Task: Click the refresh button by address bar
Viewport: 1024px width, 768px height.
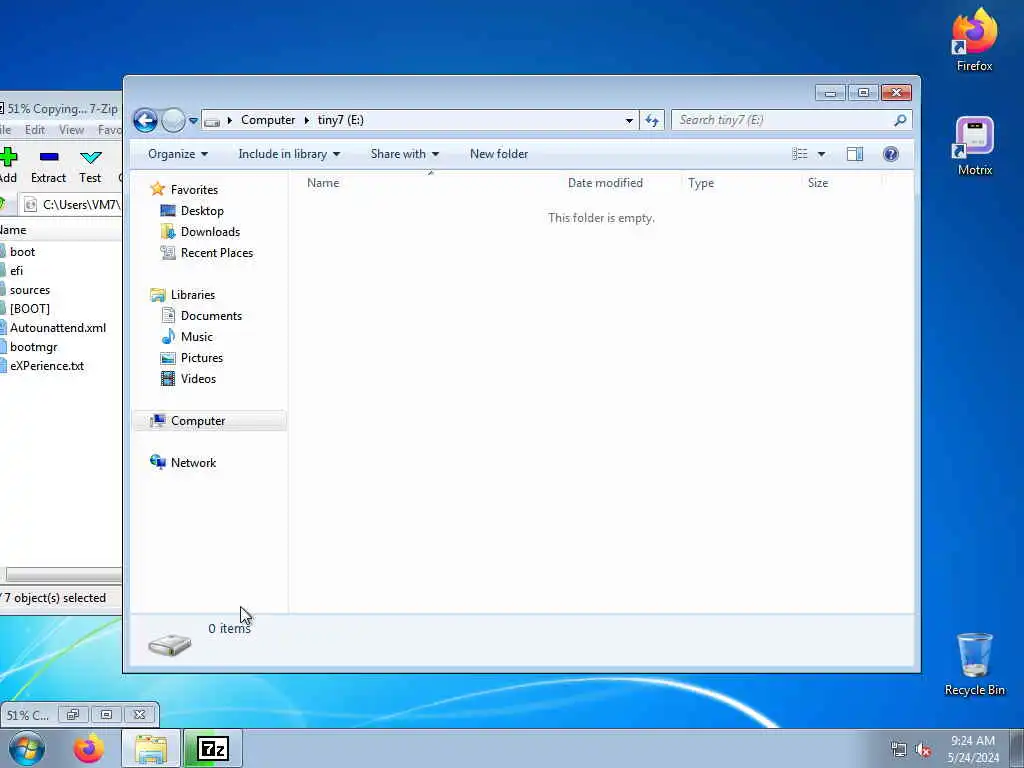Action: [x=652, y=120]
